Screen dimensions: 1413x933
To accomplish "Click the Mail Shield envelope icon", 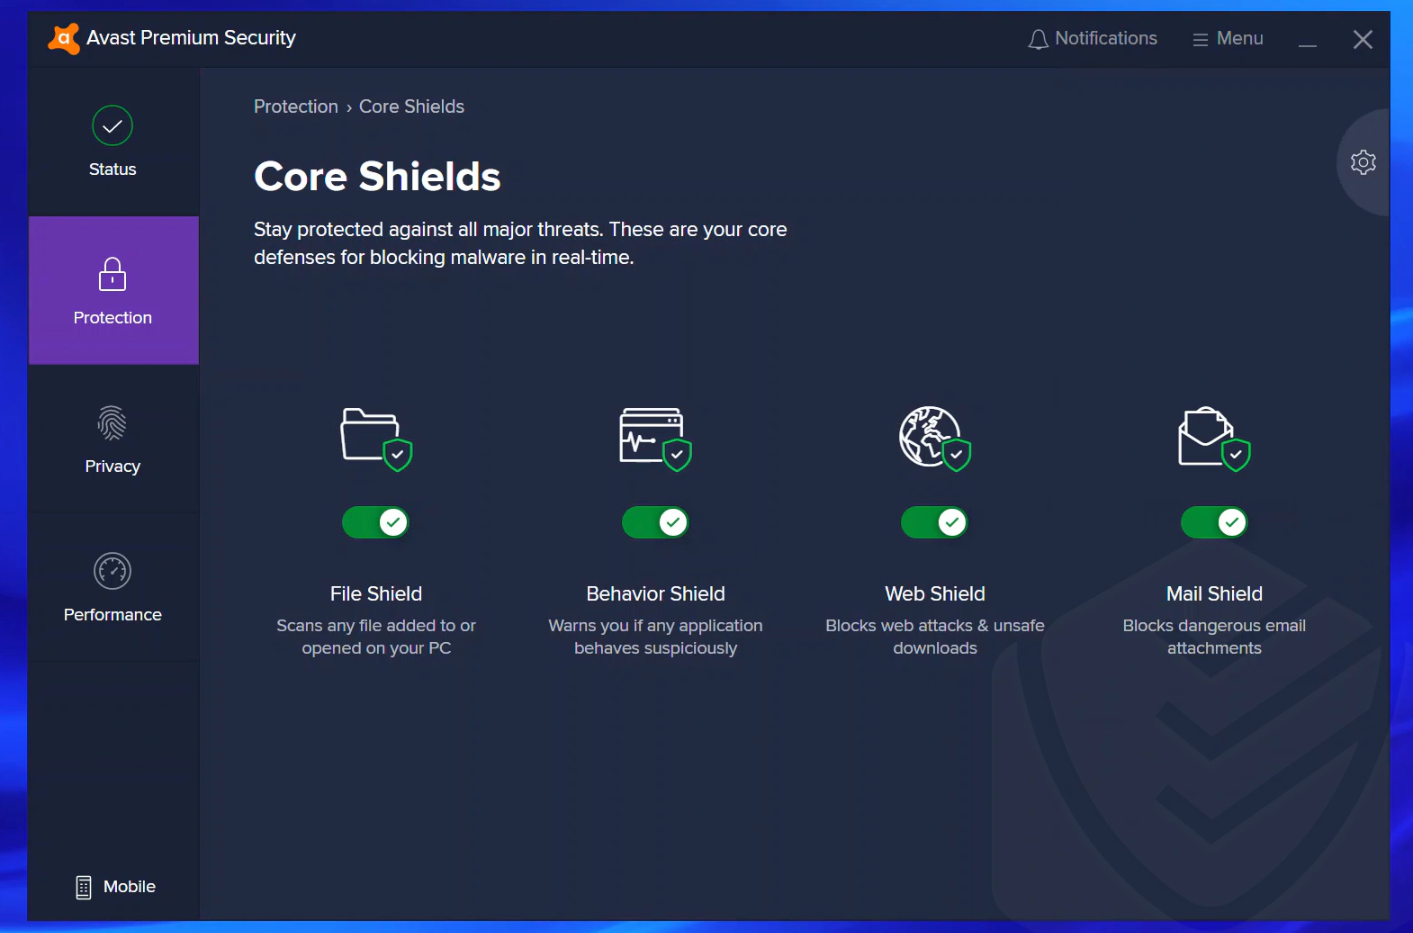I will click(x=1214, y=438).
